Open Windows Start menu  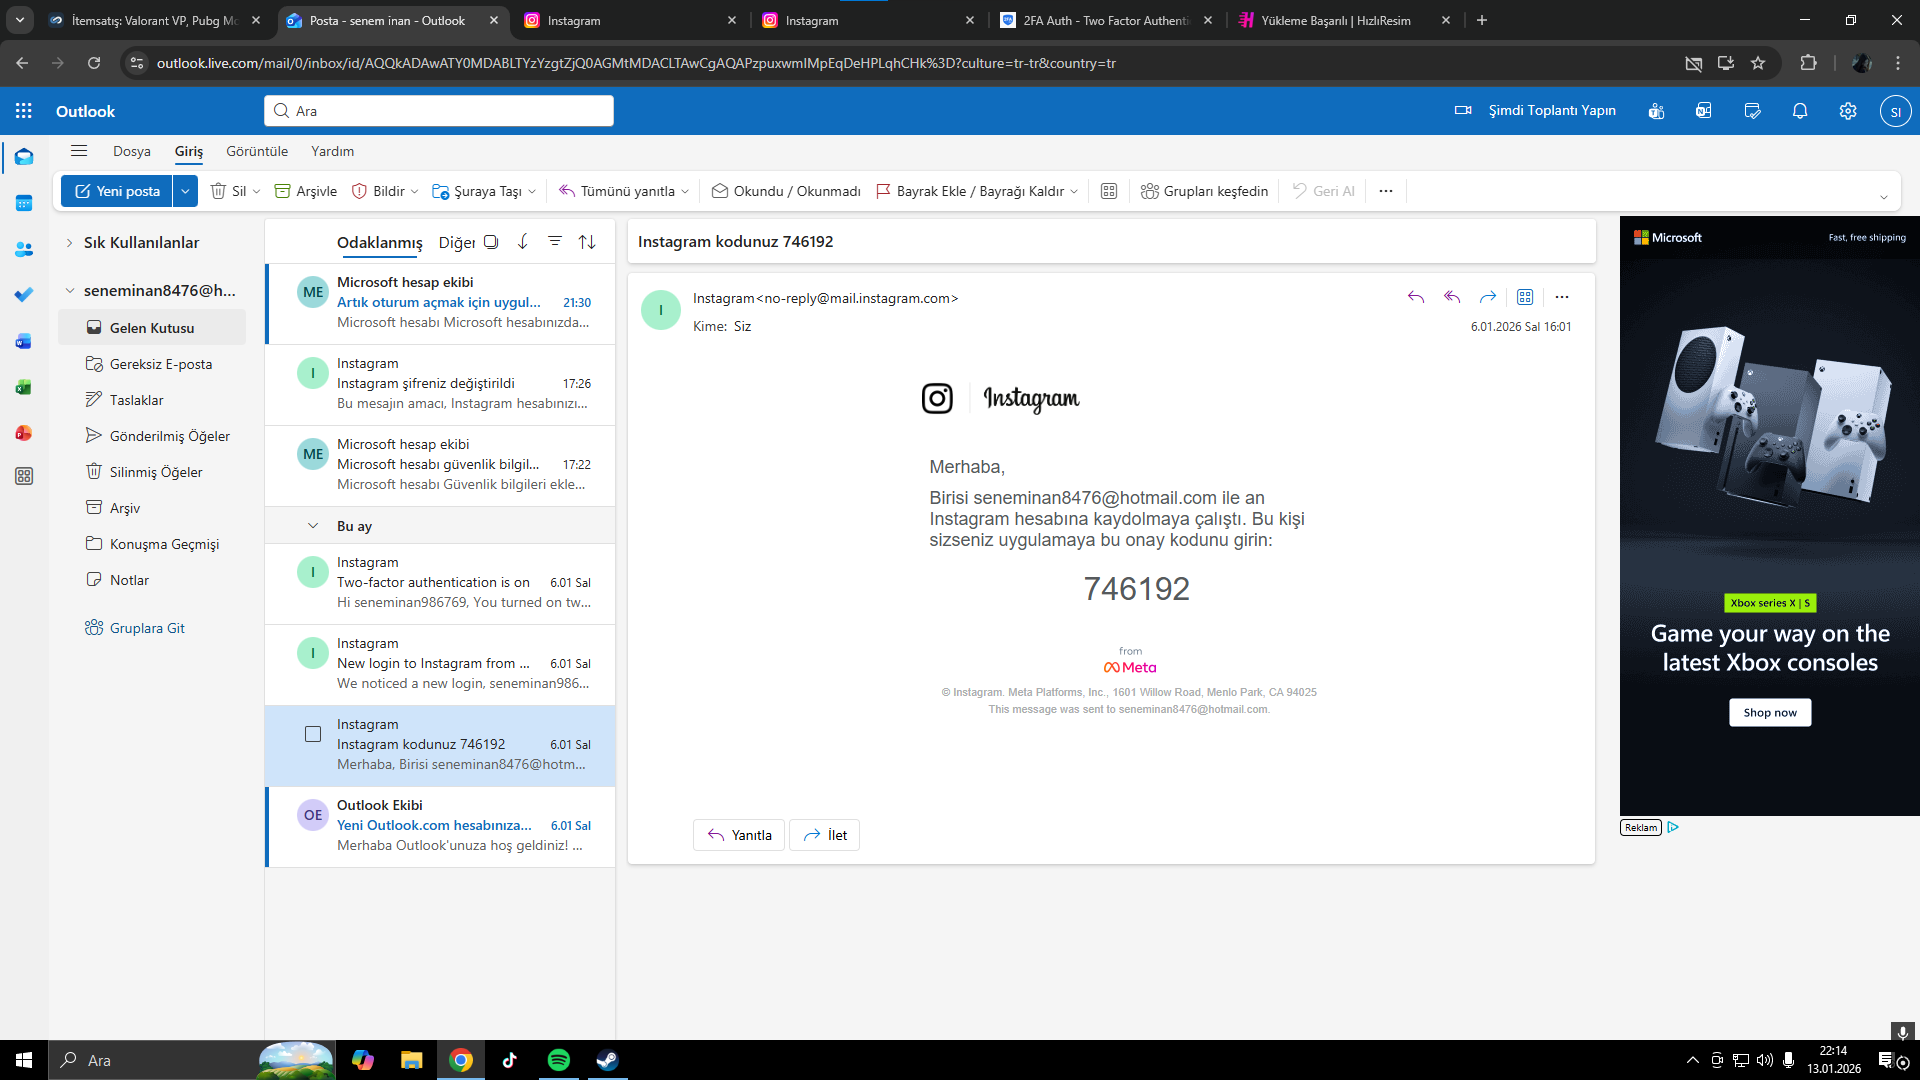coord(24,1060)
